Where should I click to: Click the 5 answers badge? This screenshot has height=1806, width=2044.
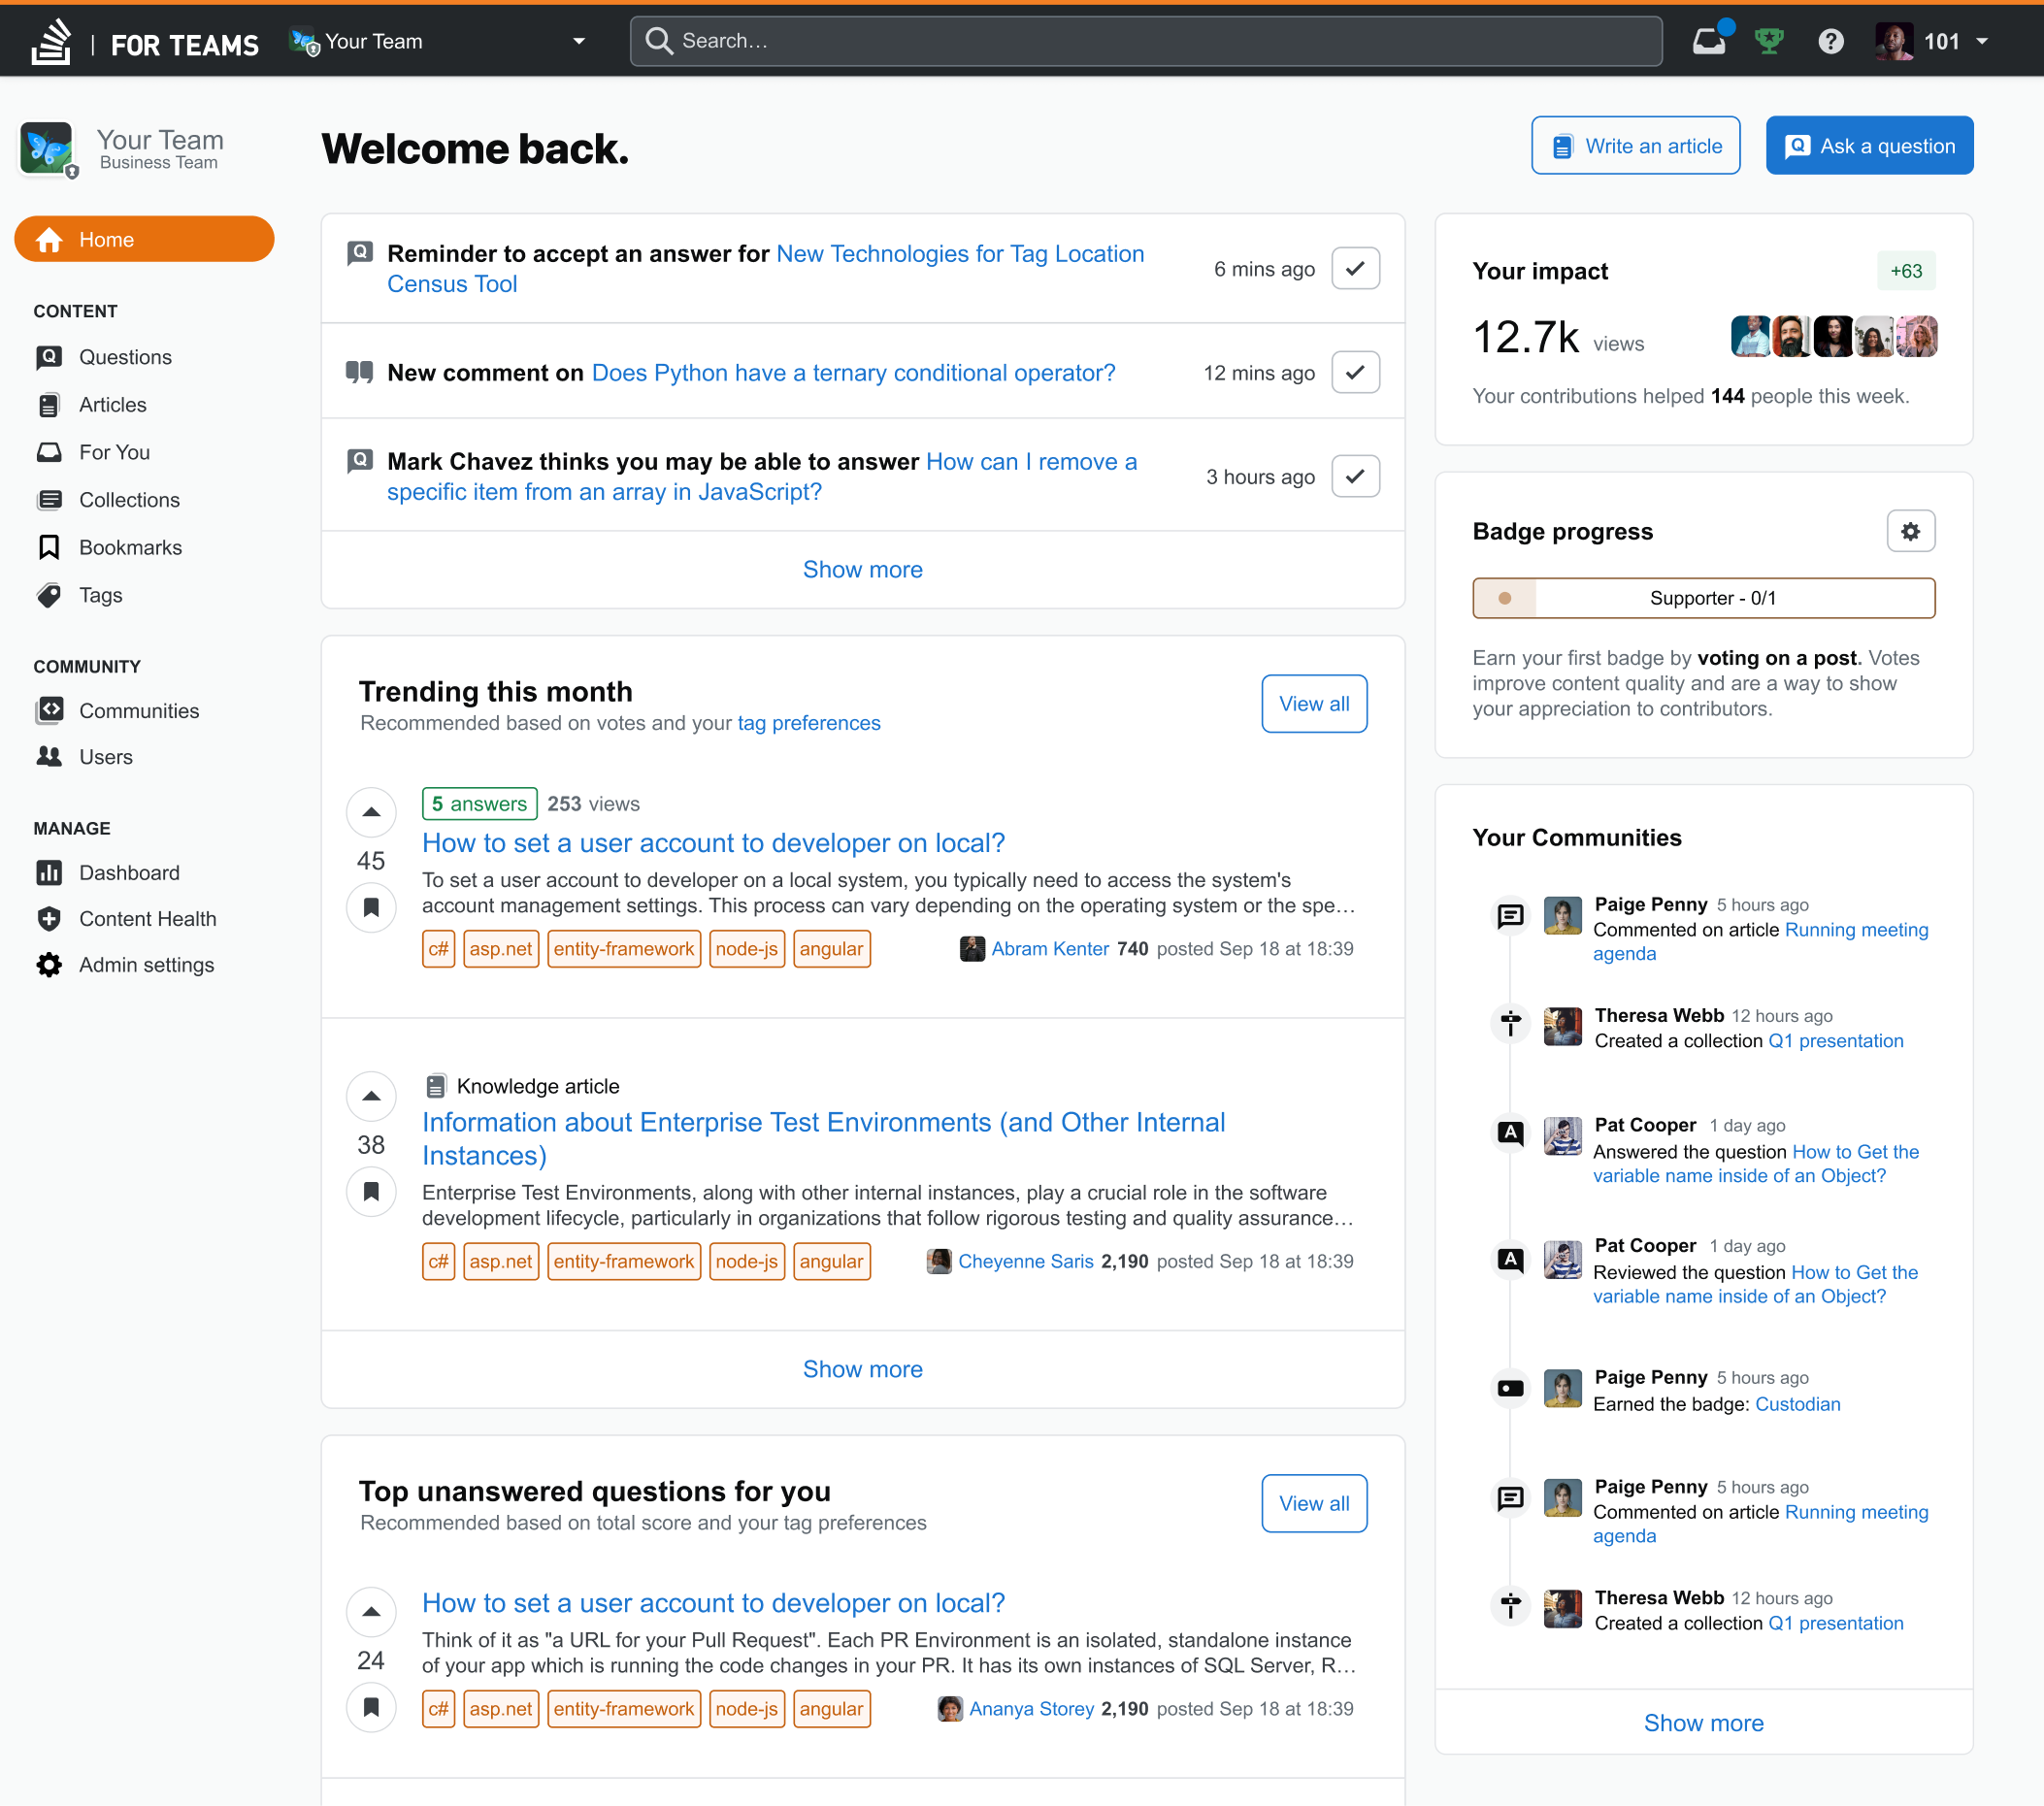click(x=479, y=804)
